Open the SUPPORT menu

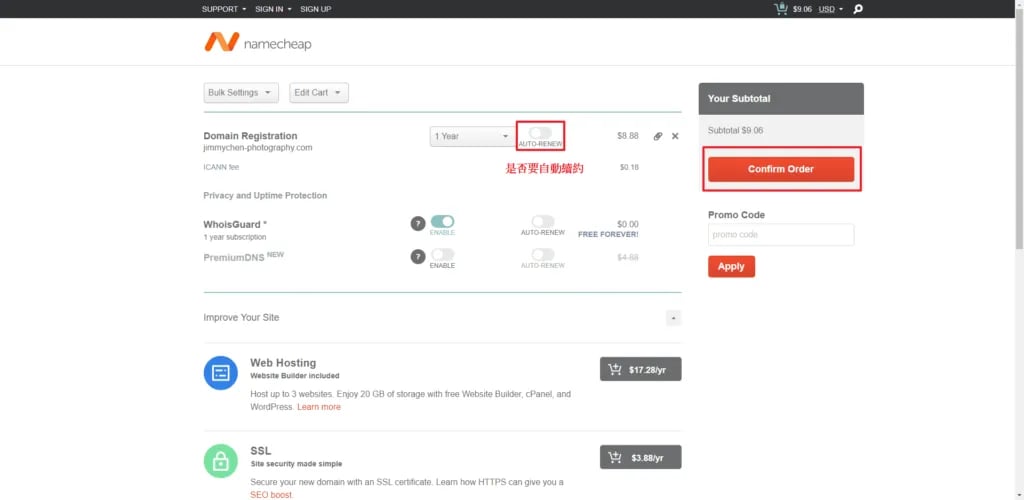point(224,9)
